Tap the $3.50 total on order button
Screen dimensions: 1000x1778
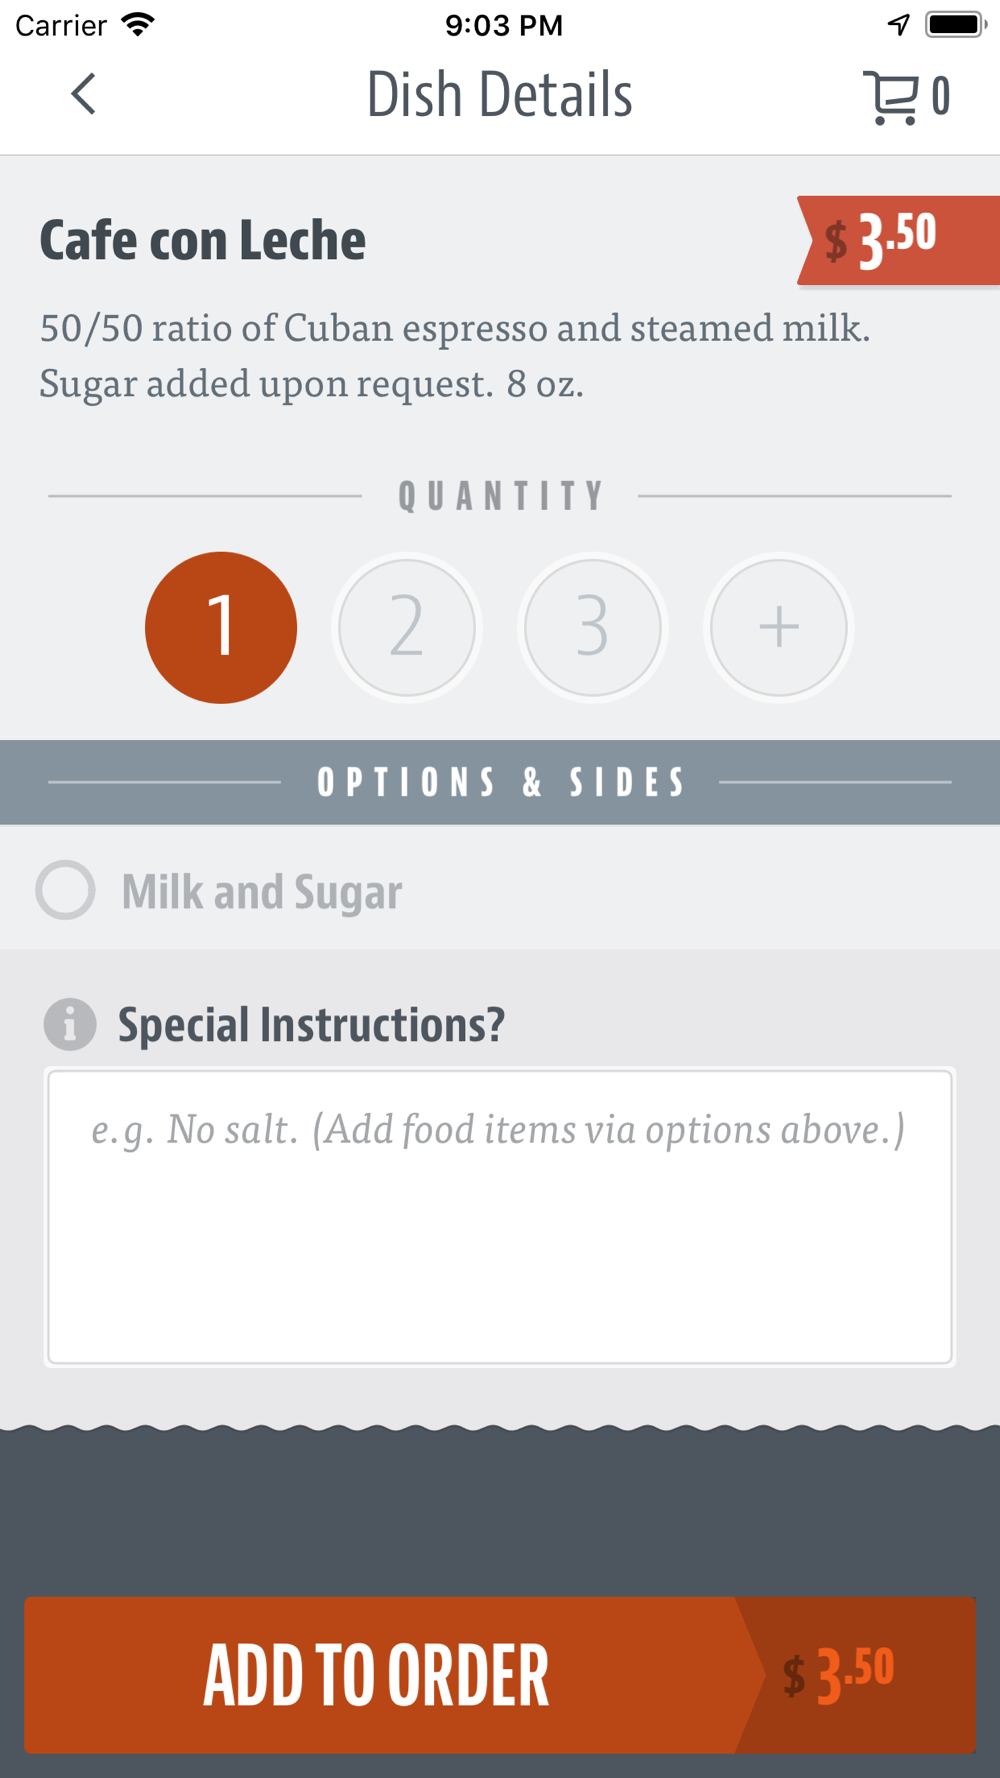point(838,1675)
